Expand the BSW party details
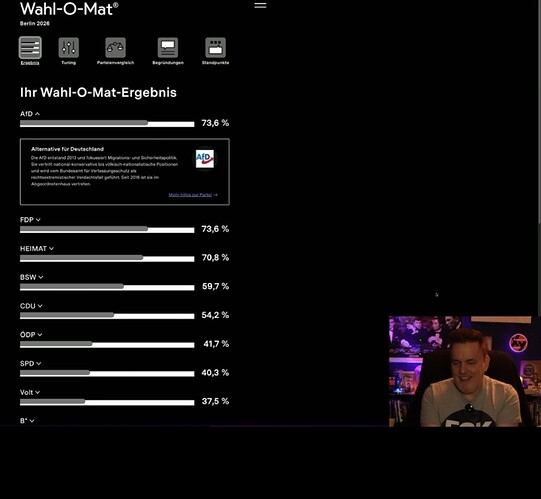The image size is (541, 499). [32, 277]
